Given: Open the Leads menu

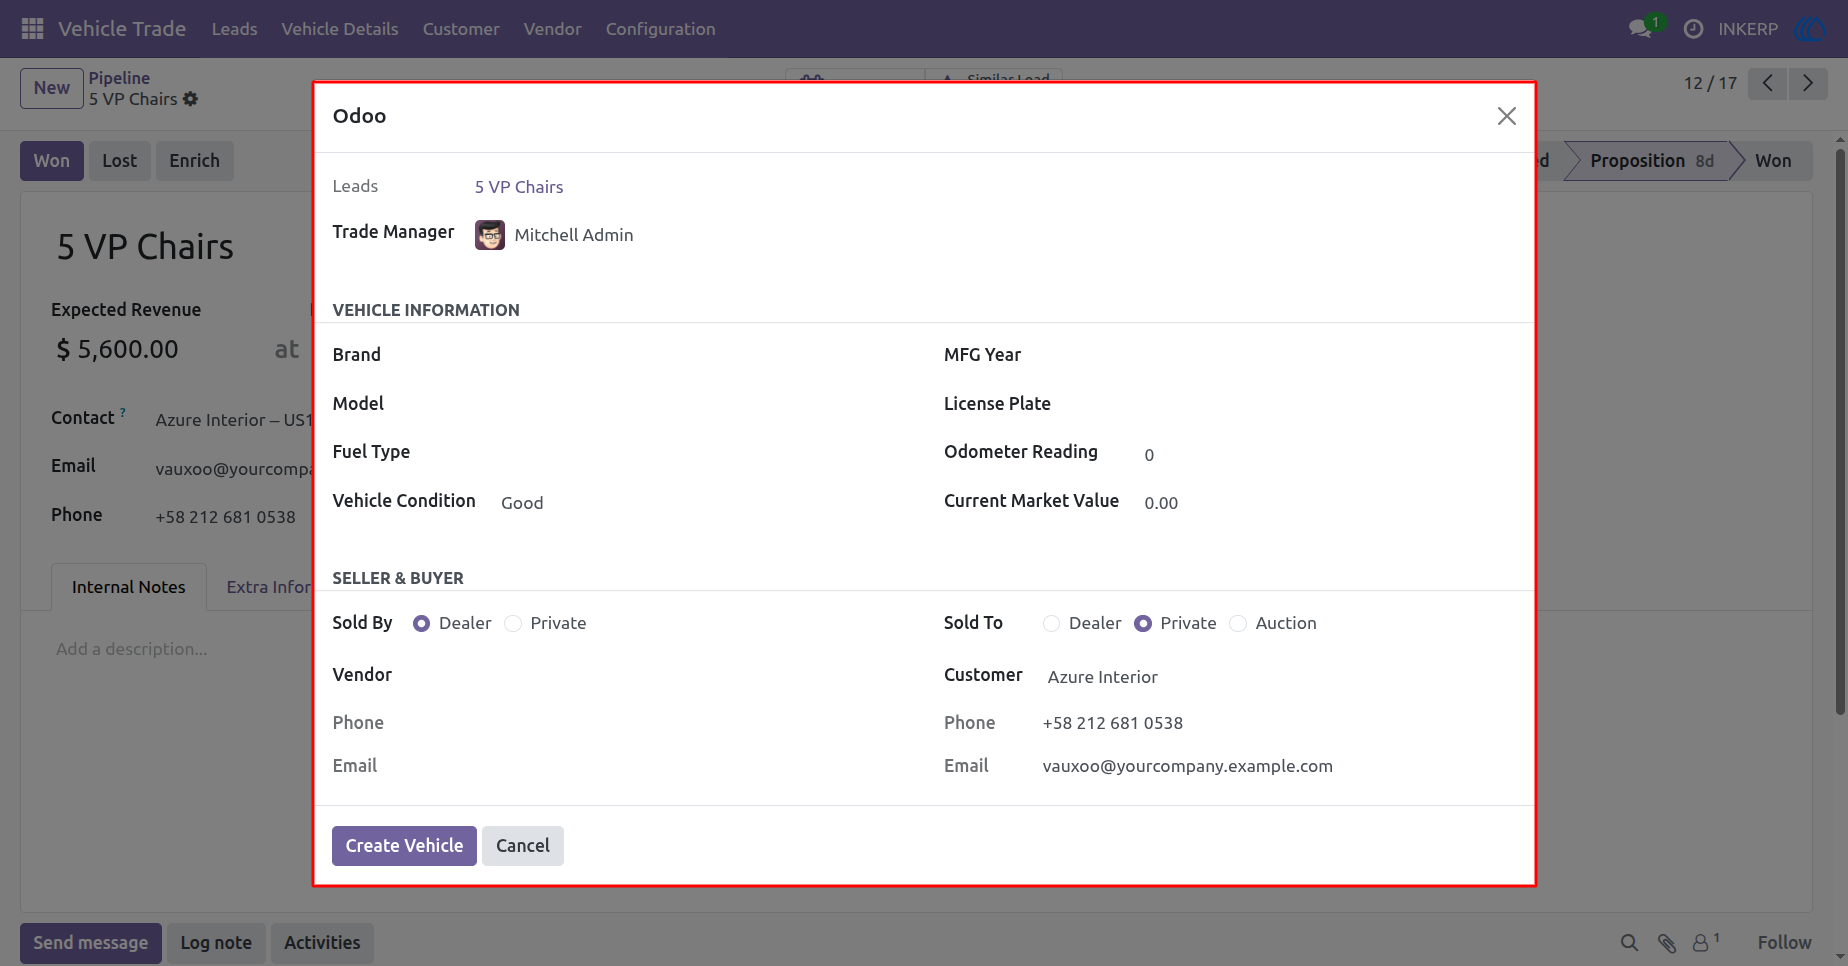Looking at the screenshot, I should pos(235,29).
